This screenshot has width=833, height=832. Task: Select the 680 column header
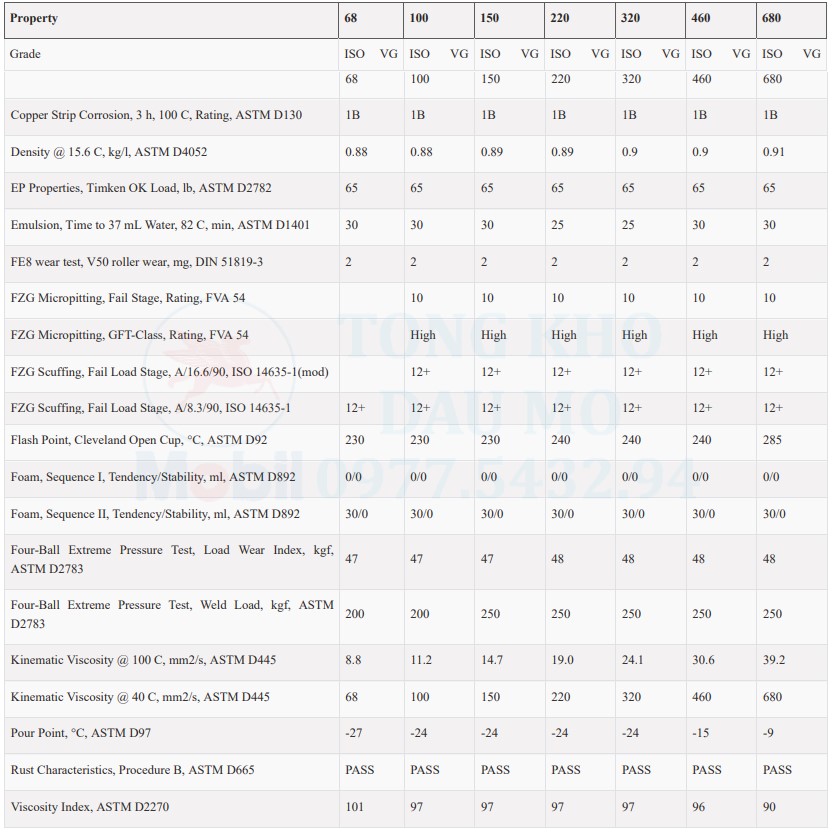click(x=771, y=19)
